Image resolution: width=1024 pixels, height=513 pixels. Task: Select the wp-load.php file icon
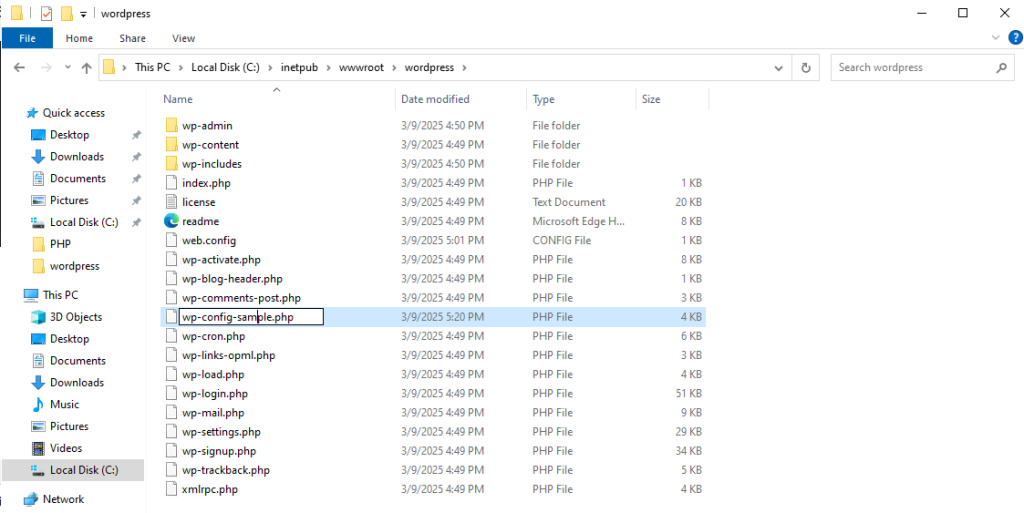(171, 375)
